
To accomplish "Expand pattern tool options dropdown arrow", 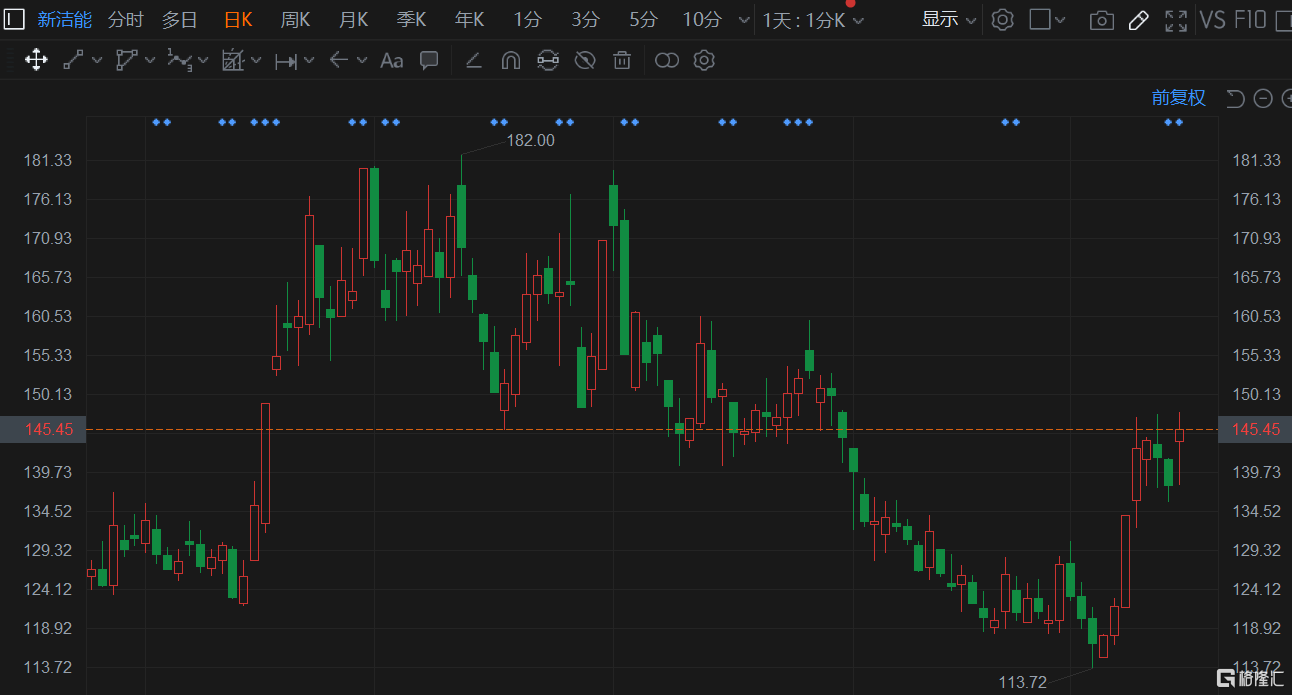I will (x=256, y=61).
